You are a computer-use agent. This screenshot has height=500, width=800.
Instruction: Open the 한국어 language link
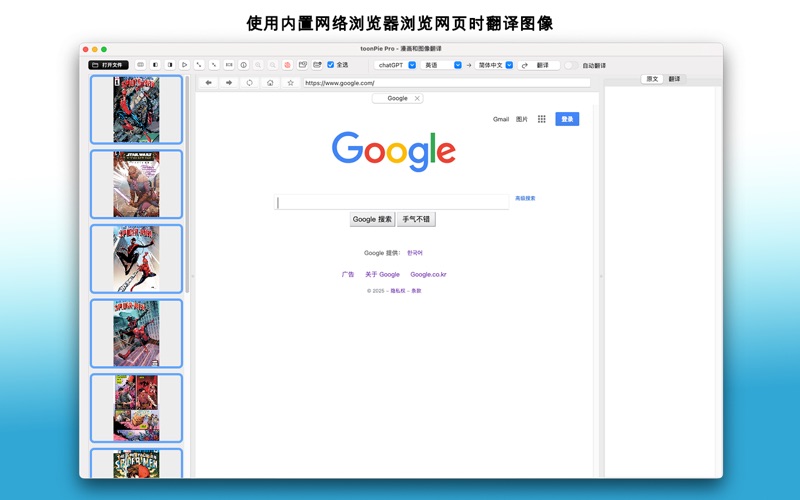pos(415,253)
